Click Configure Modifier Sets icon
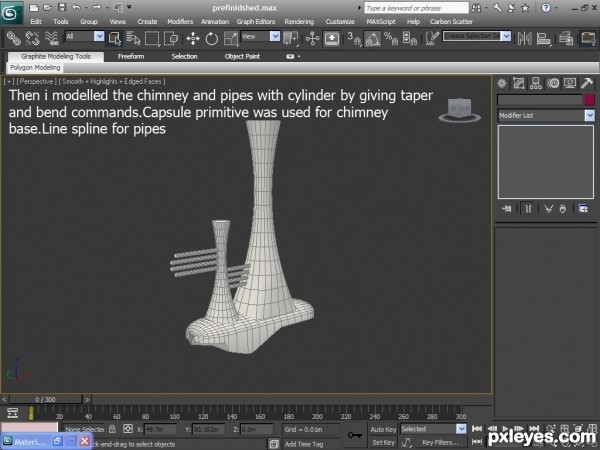 (x=583, y=209)
